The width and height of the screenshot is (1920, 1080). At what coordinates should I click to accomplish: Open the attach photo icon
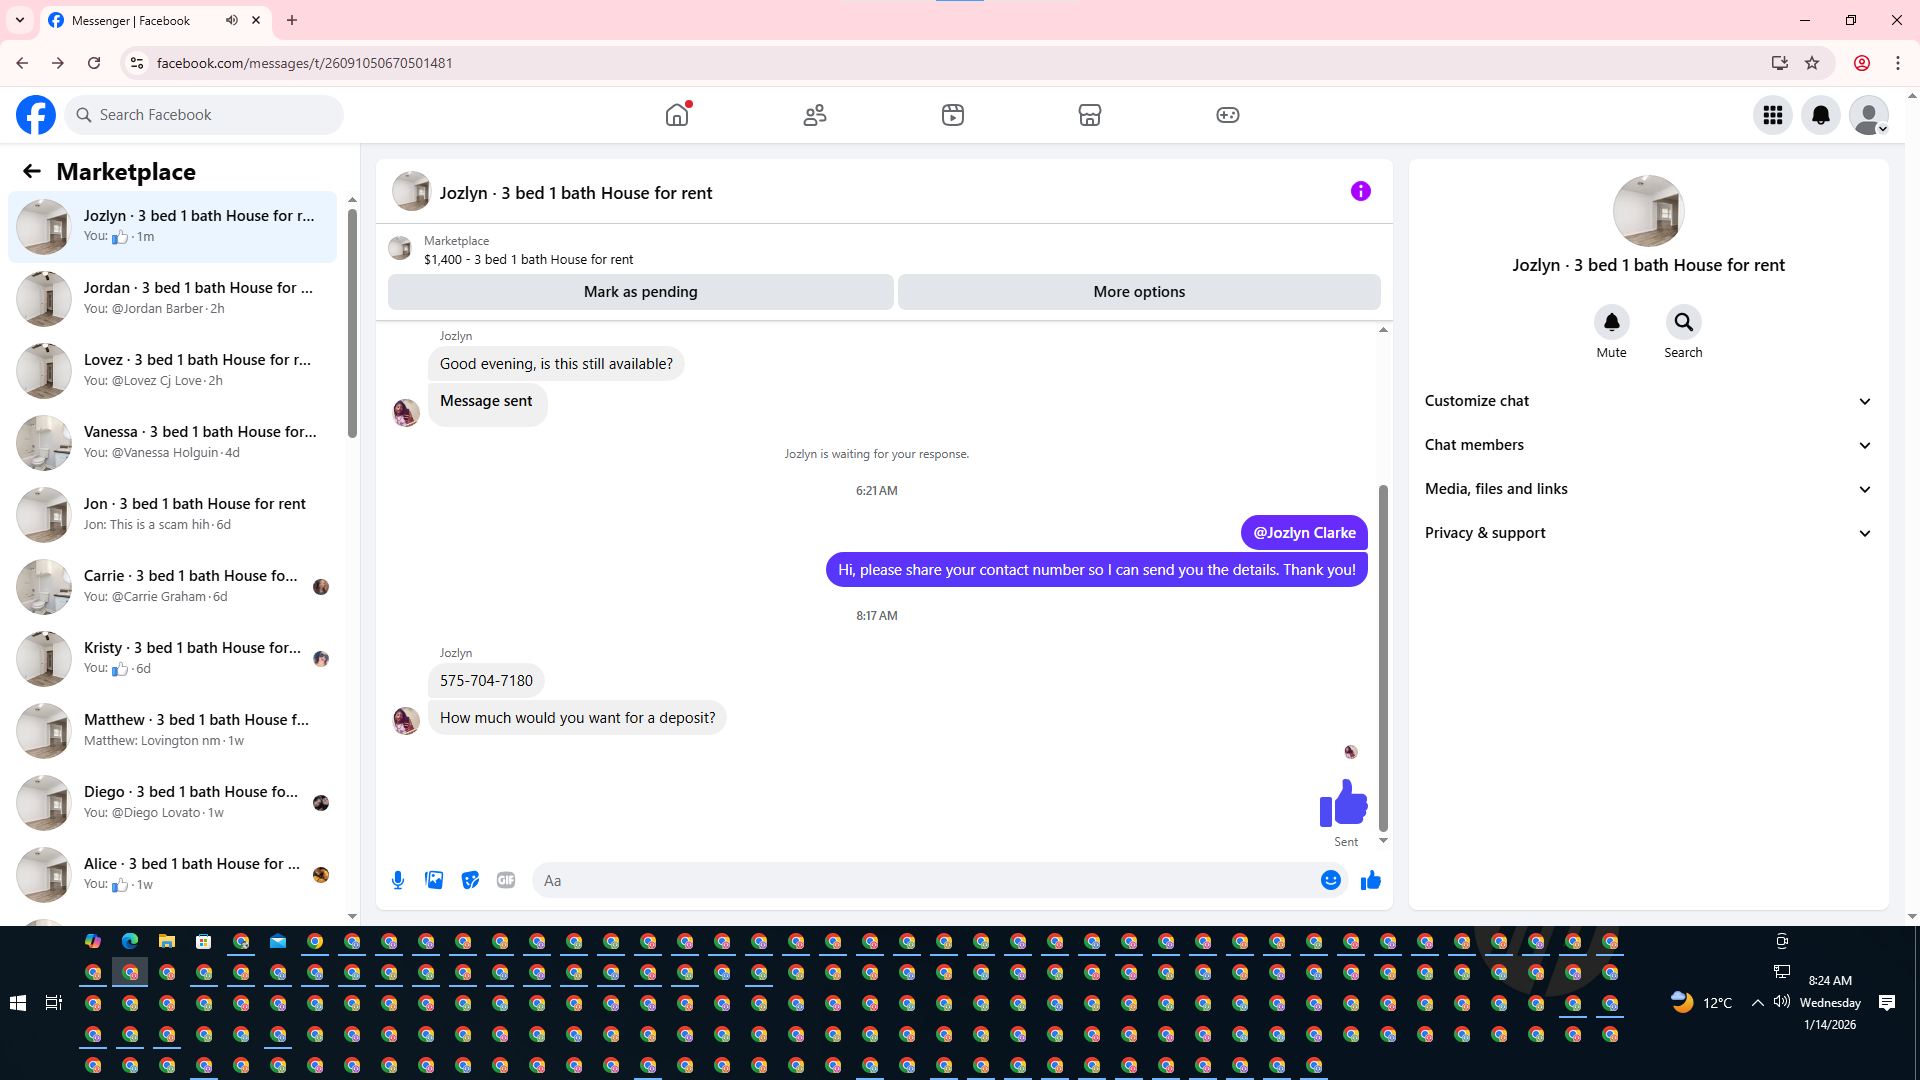tap(434, 880)
